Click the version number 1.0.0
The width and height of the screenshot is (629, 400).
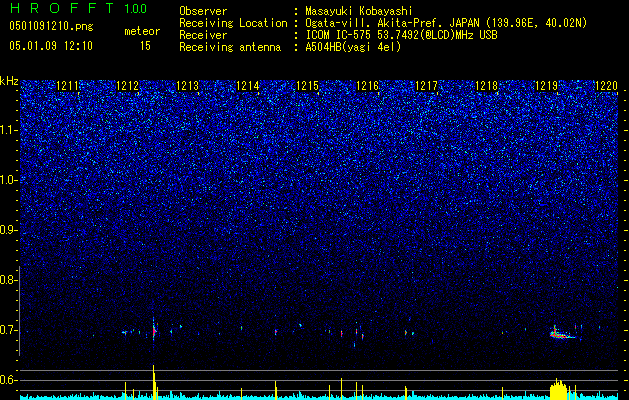(x=136, y=9)
